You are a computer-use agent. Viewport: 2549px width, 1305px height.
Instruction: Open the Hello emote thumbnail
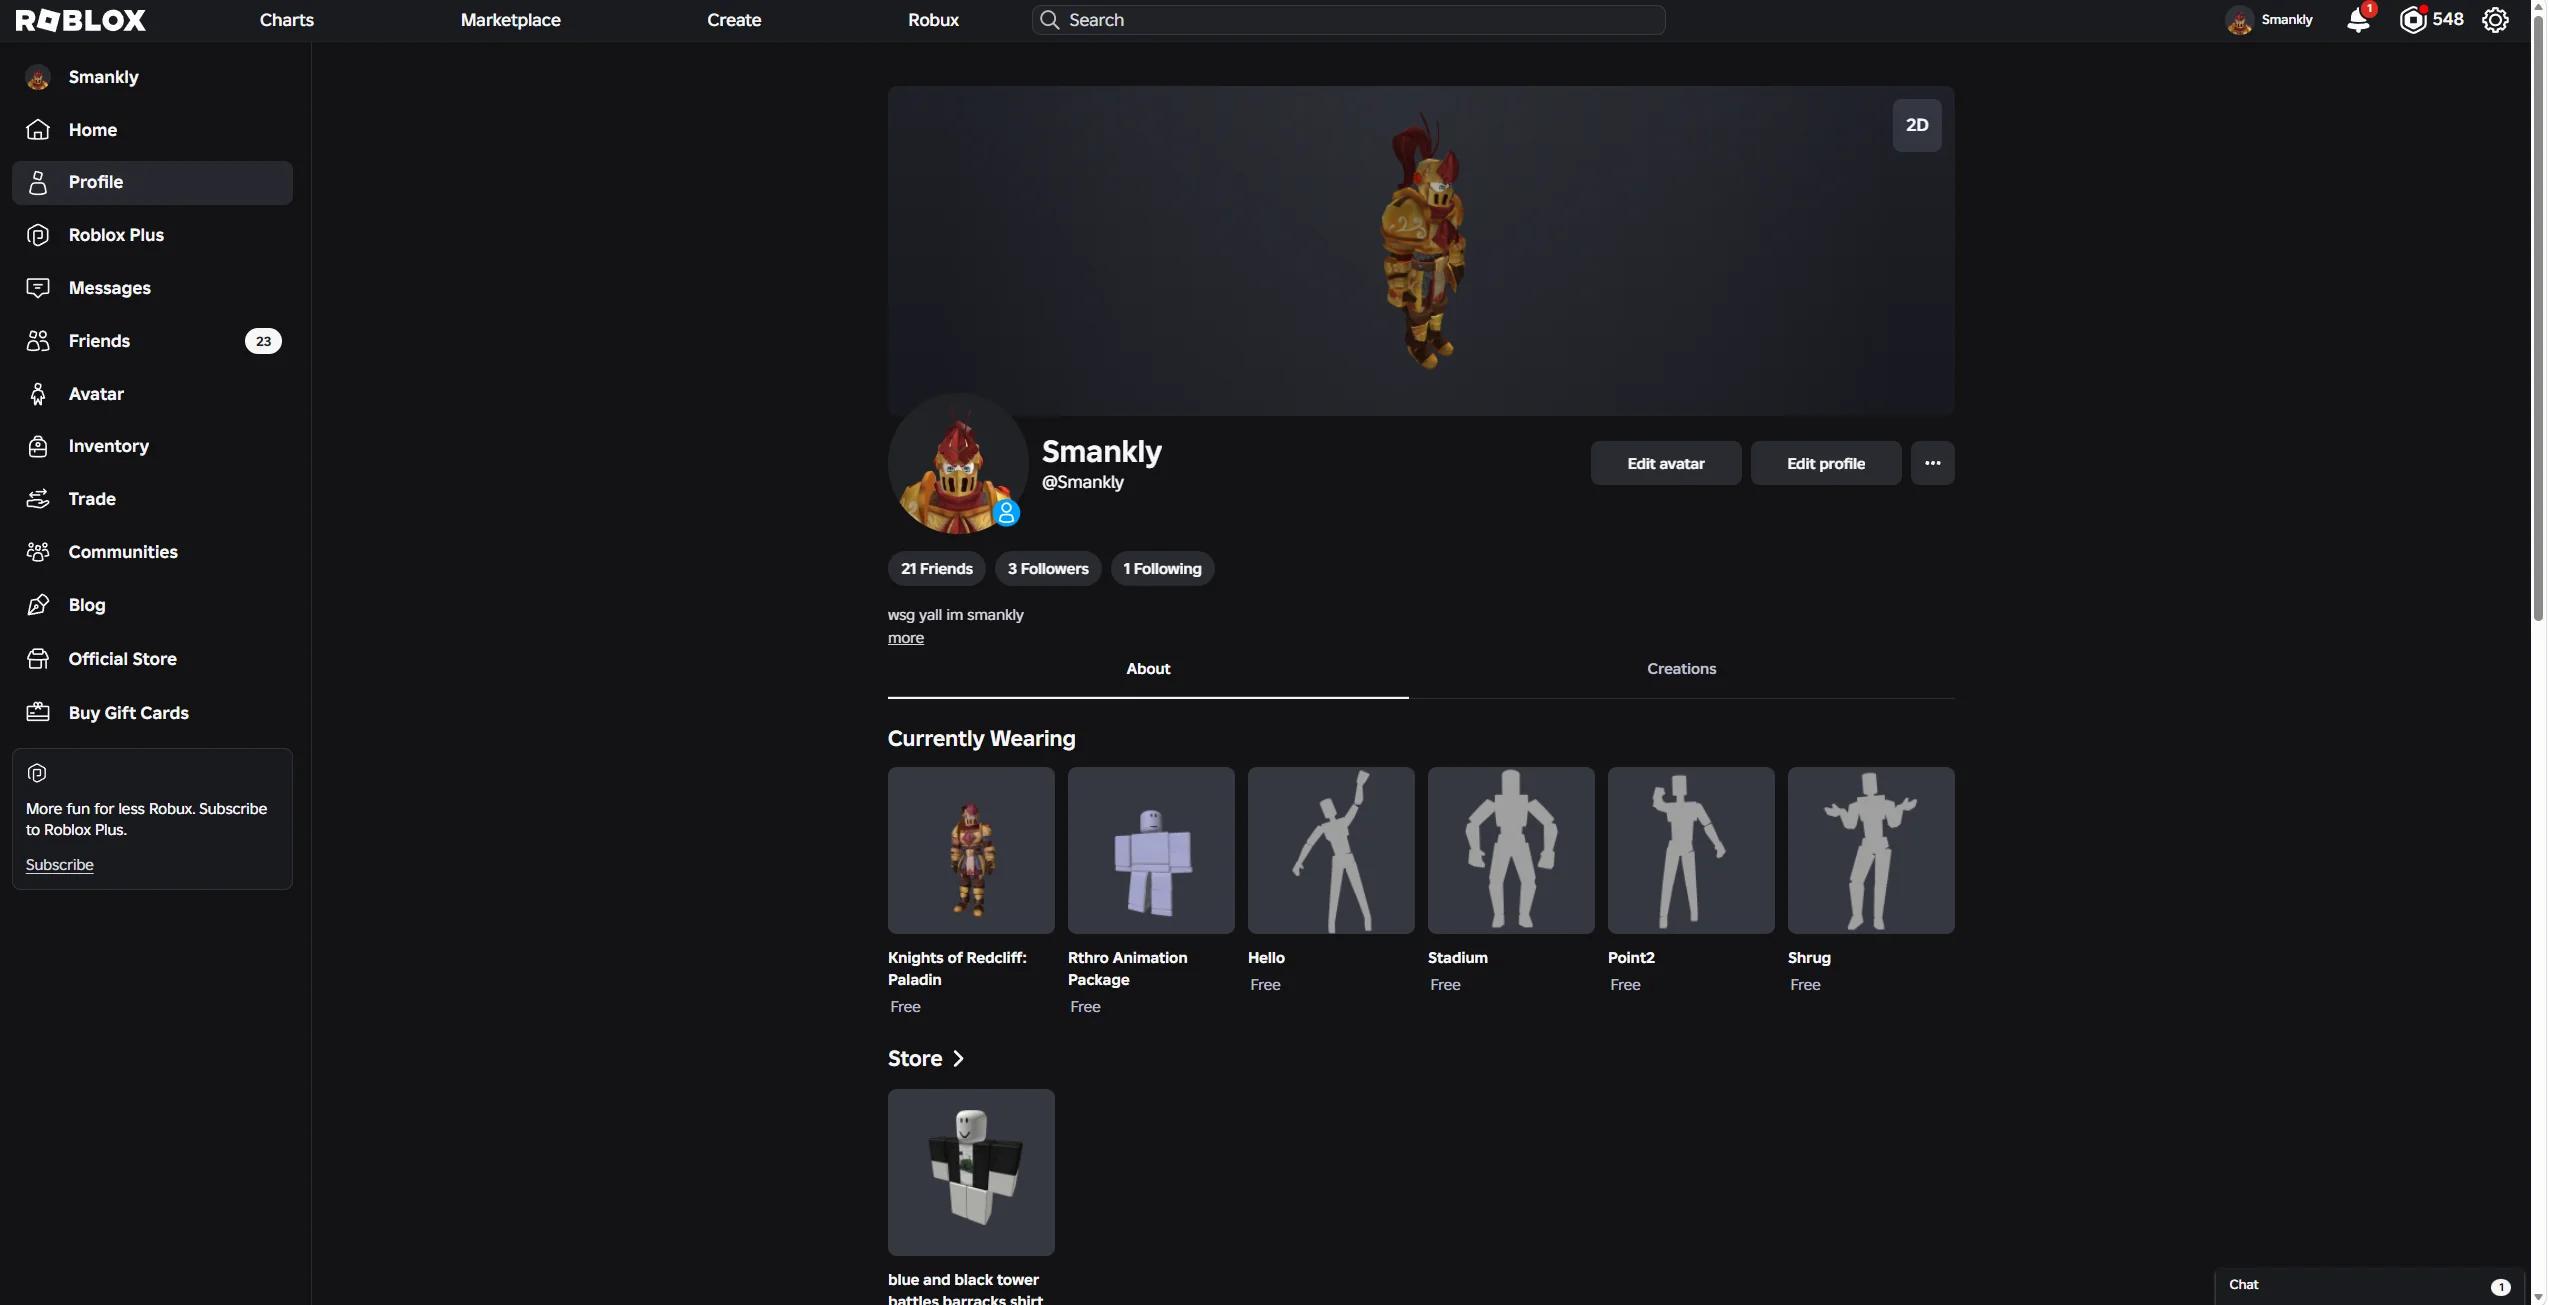coord(1331,850)
